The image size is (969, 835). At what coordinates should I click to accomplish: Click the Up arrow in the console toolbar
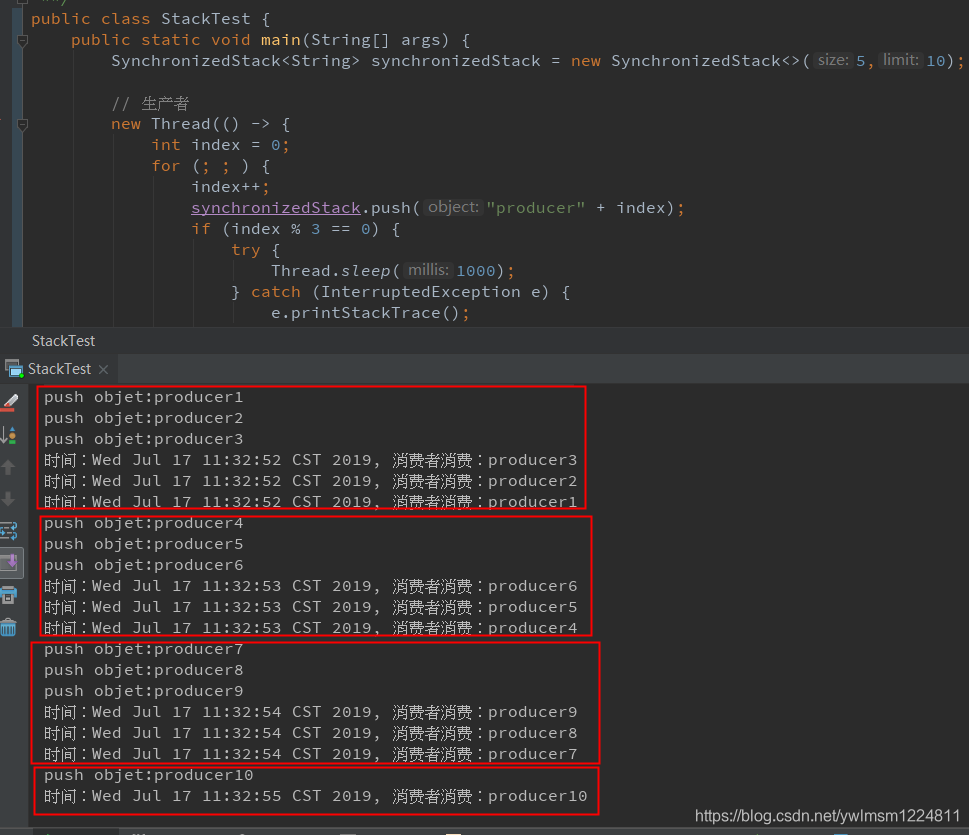(x=9, y=467)
